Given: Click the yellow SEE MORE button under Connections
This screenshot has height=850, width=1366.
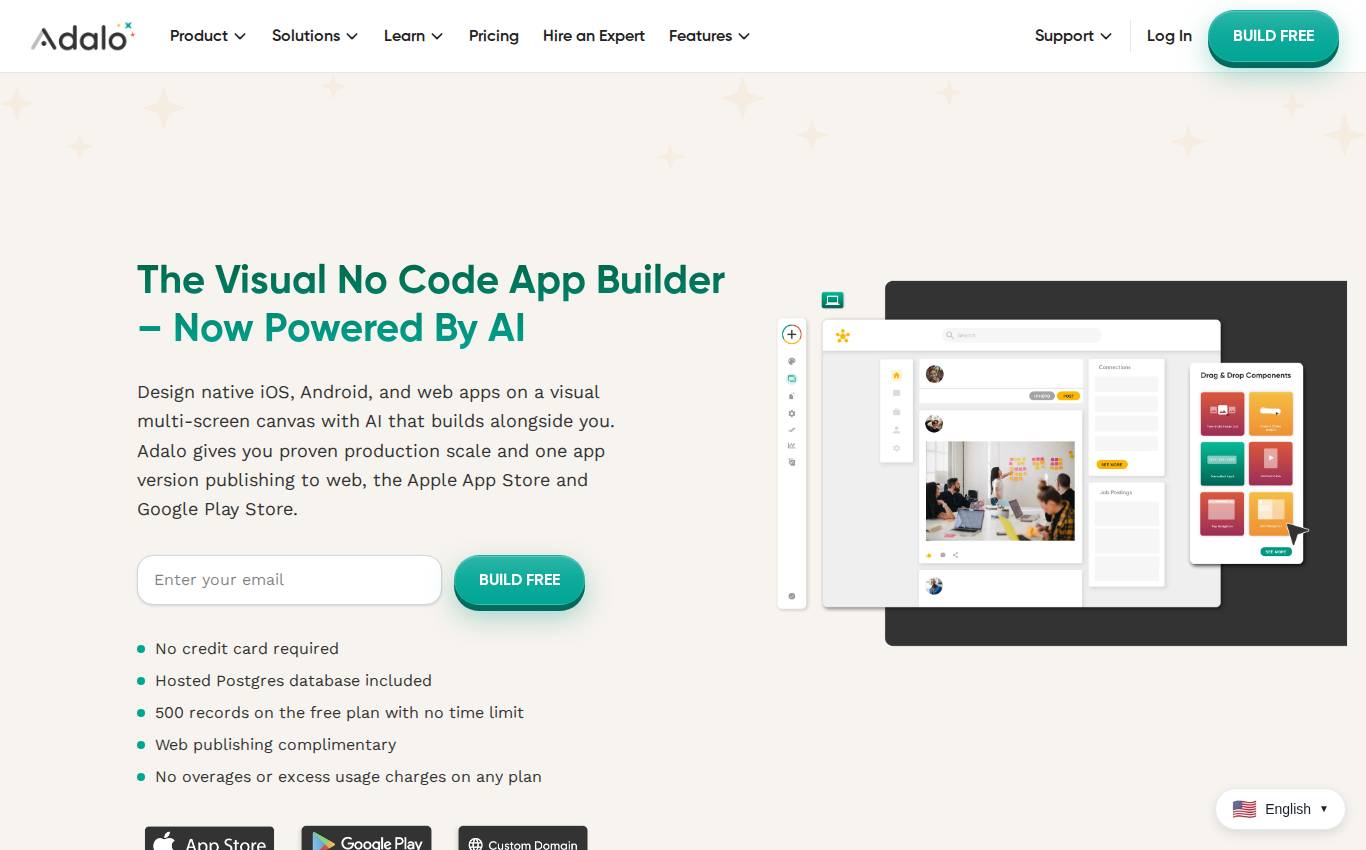Looking at the screenshot, I should coord(1111,465).
